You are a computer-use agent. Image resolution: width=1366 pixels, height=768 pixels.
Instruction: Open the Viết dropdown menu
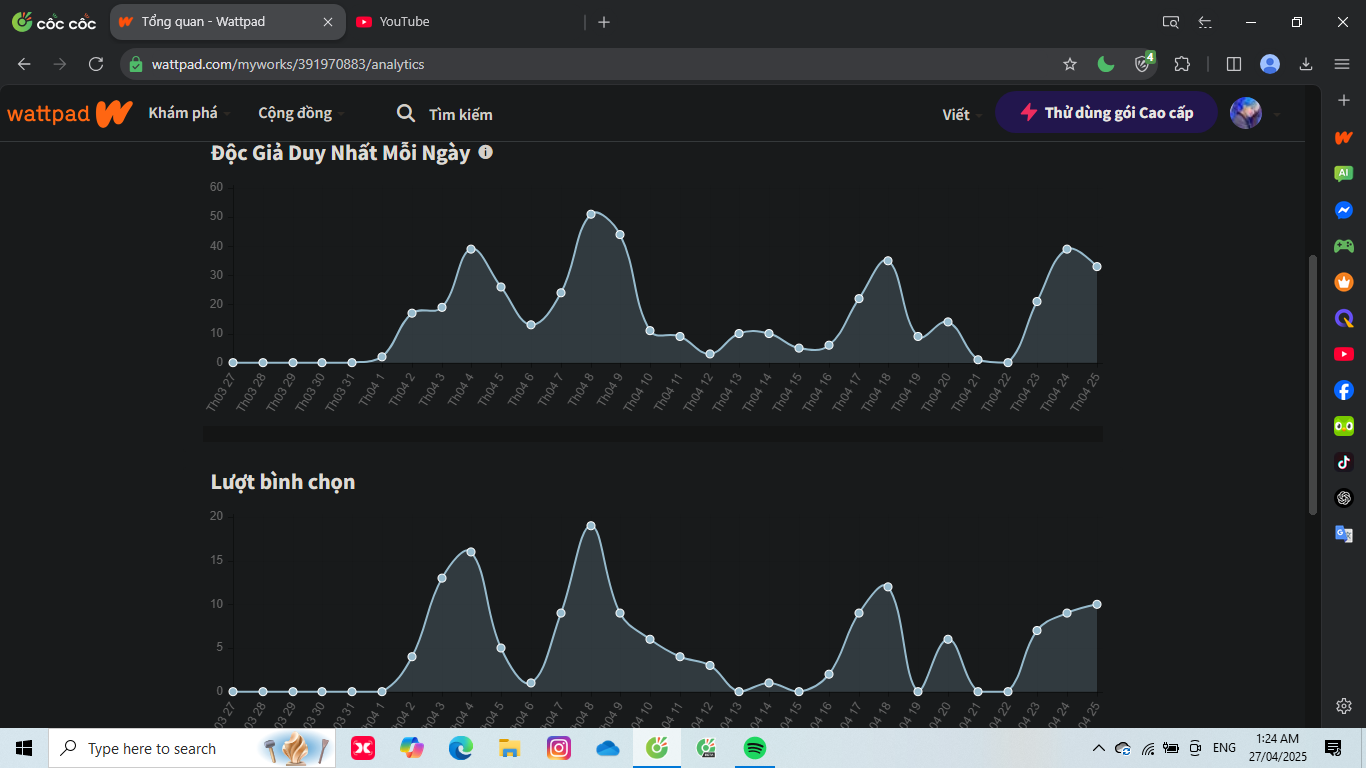pyautogui.click(x=961, y=114)
